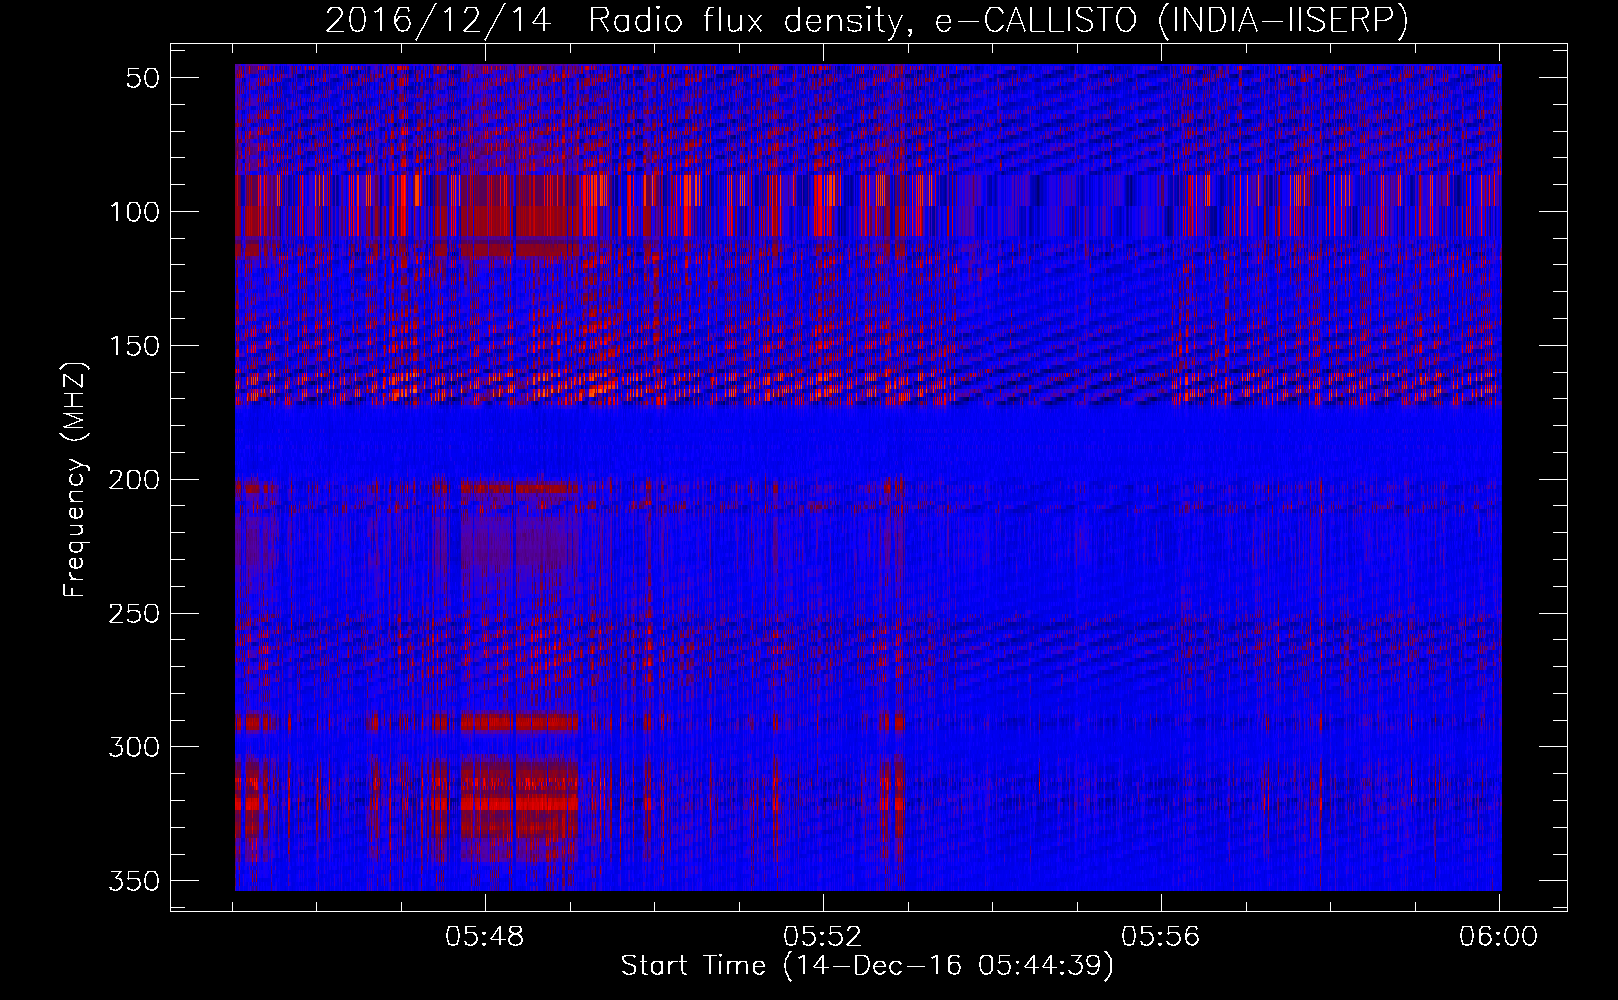
Task: Click the 'Frequency (MHZ)' axis label
Action: [x=75, y=479]
